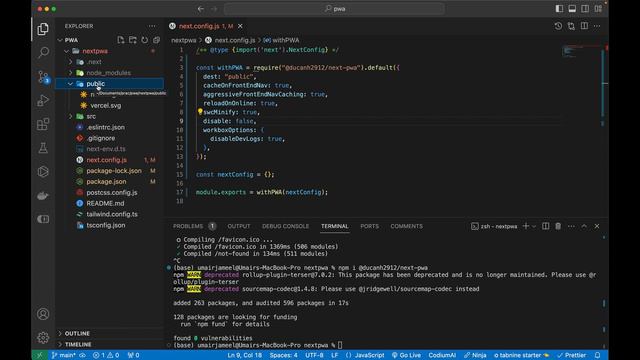
Task: Expand the node_modules folder
Action: pyautogui.click(x=71, y=73)
